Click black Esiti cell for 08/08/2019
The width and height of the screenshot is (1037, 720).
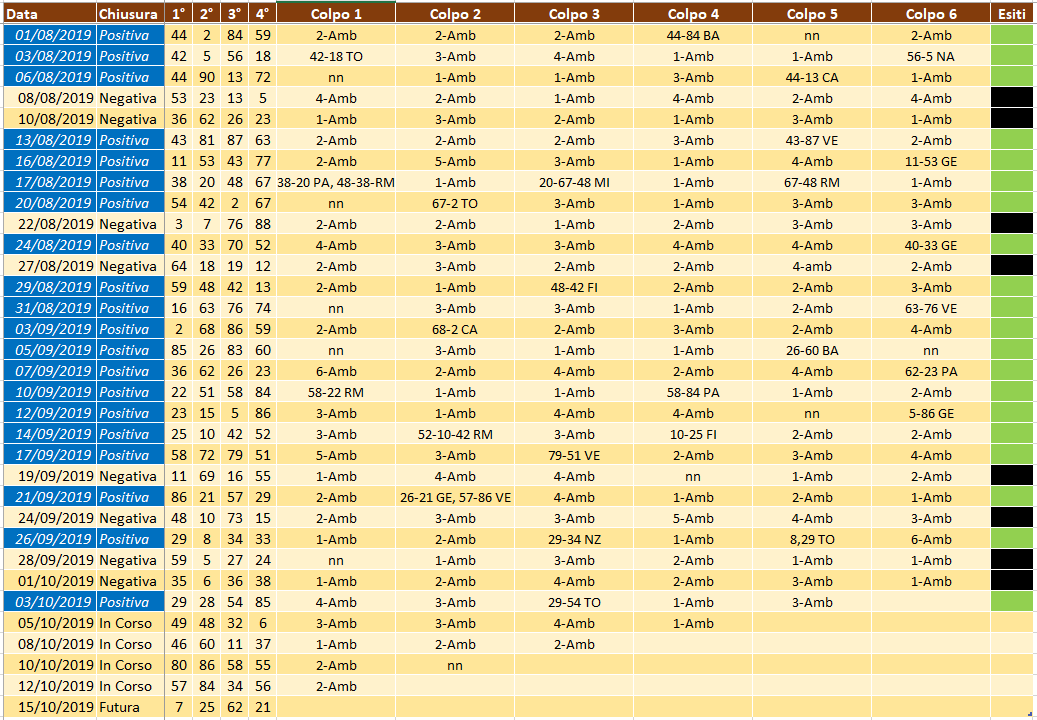pyautogui.click(x=1013, y=98)
